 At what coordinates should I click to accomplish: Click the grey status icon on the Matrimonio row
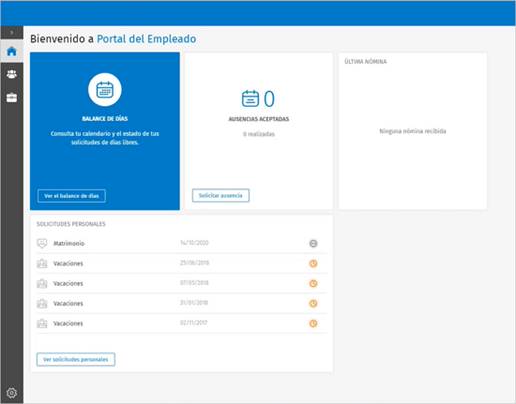coord(313,243)
